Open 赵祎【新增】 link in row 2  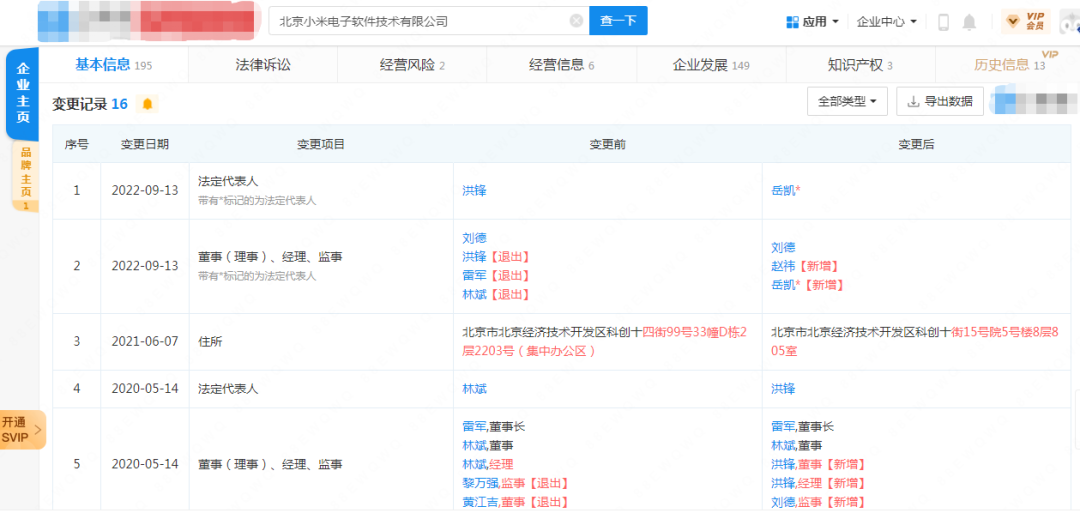[805, 266]
